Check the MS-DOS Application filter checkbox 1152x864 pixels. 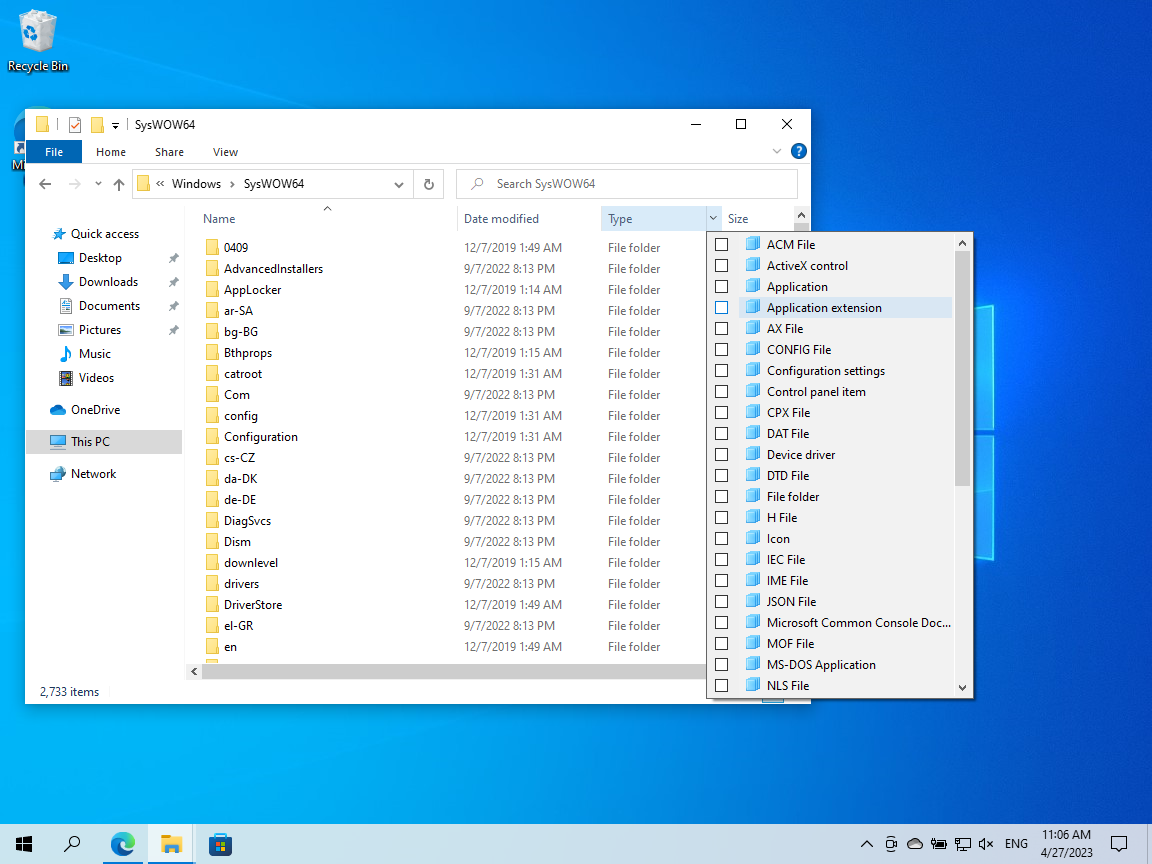point(721,665)
